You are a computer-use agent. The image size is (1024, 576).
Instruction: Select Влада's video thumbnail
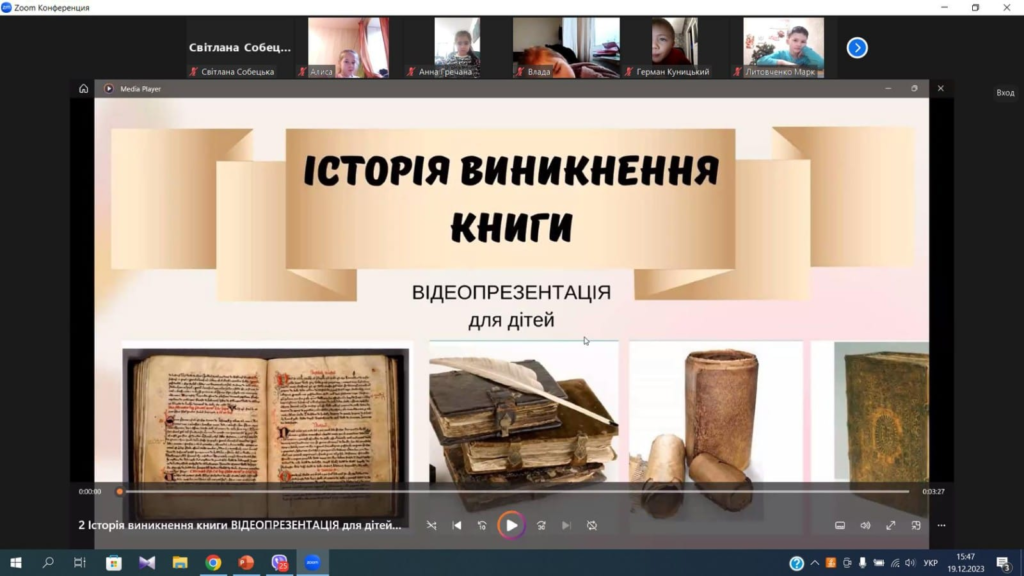point(566,48)
